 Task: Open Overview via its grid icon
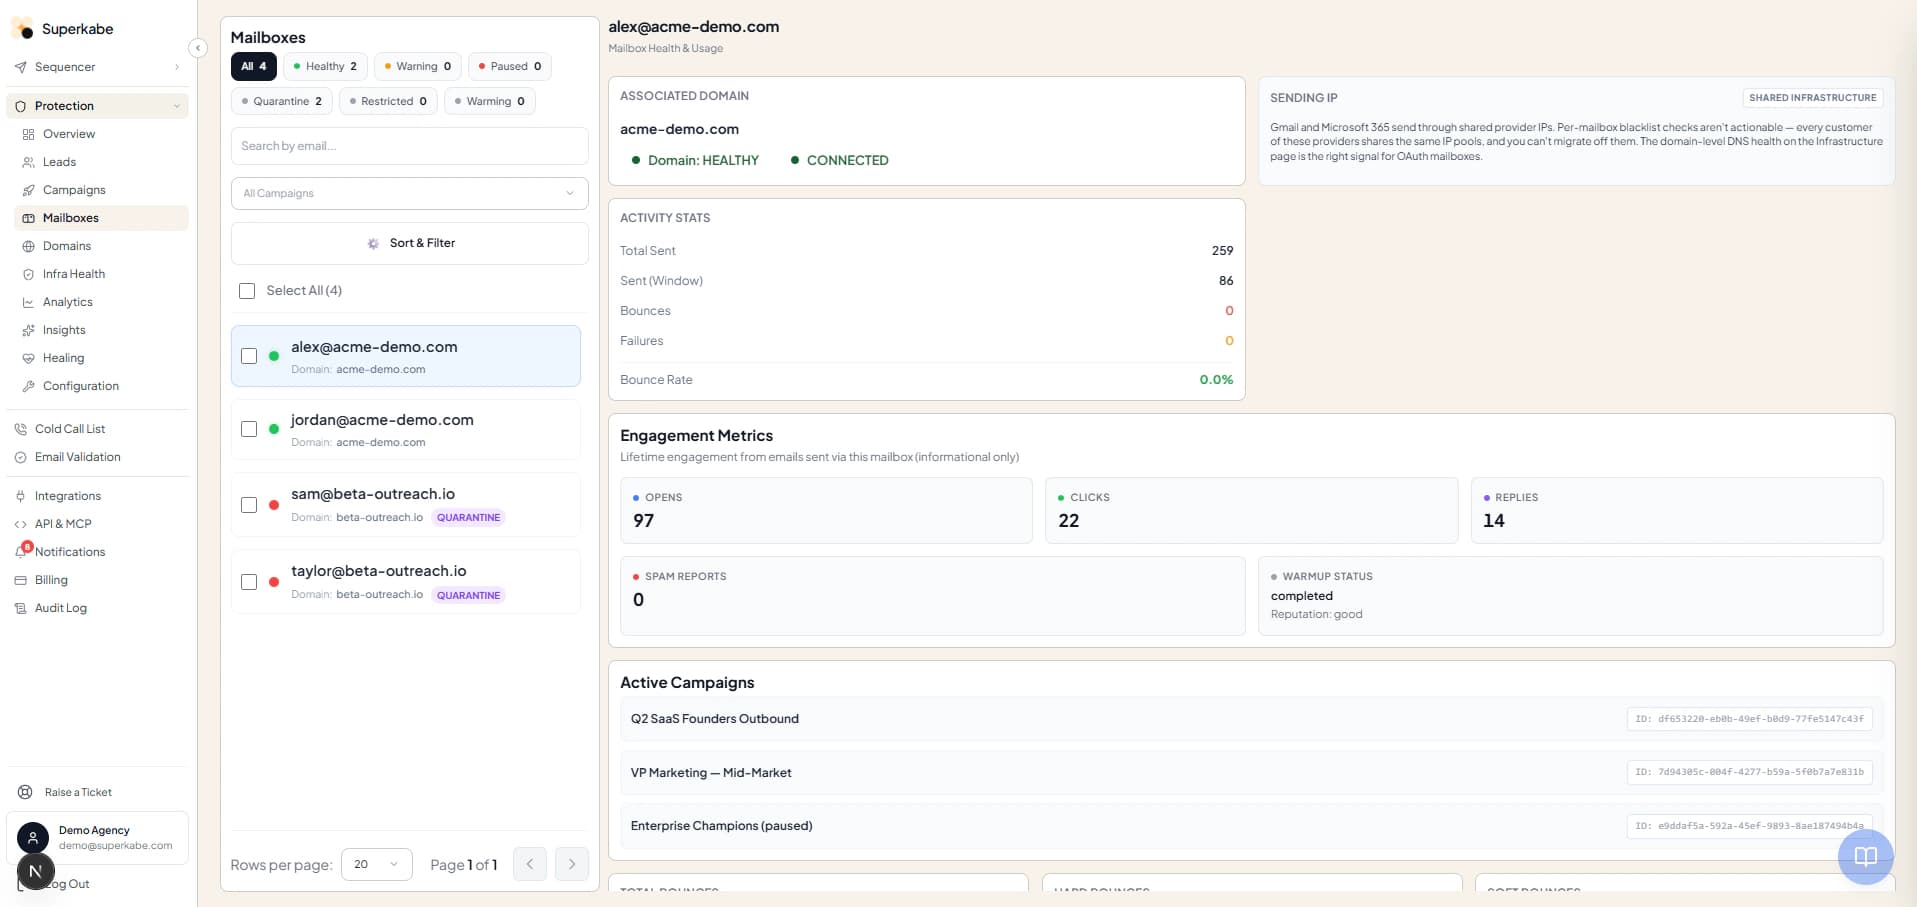click(x=29, y=134)
